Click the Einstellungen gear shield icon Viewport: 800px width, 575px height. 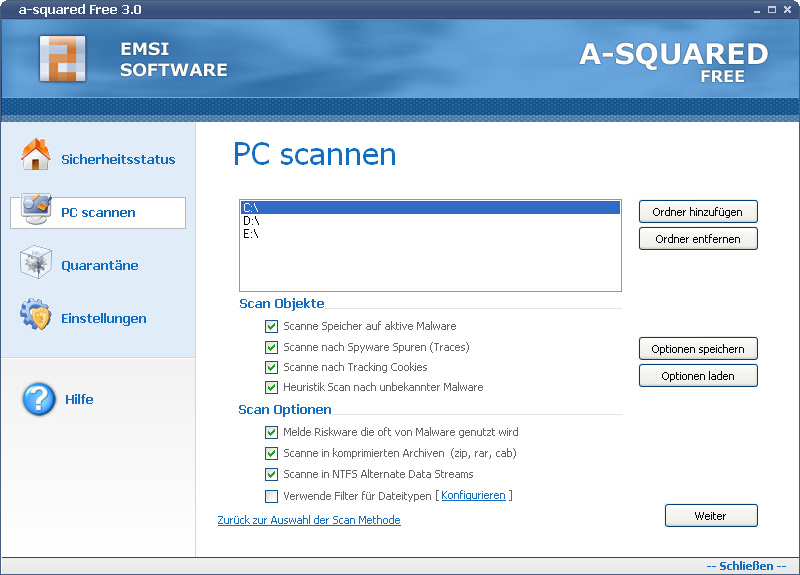tap(36, 314)
